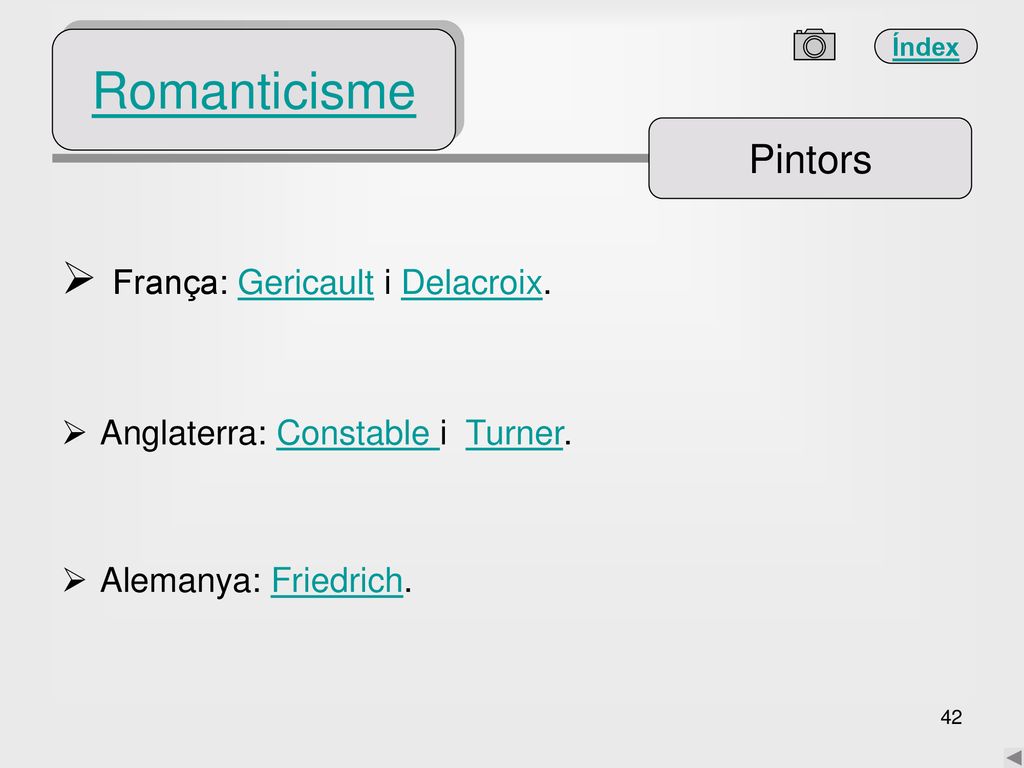Viewport: 1024px width, 768px height.
Task: Click the previous-slide arrow at bottom right
Action: pyautogui.click(x=1014, y=758)
